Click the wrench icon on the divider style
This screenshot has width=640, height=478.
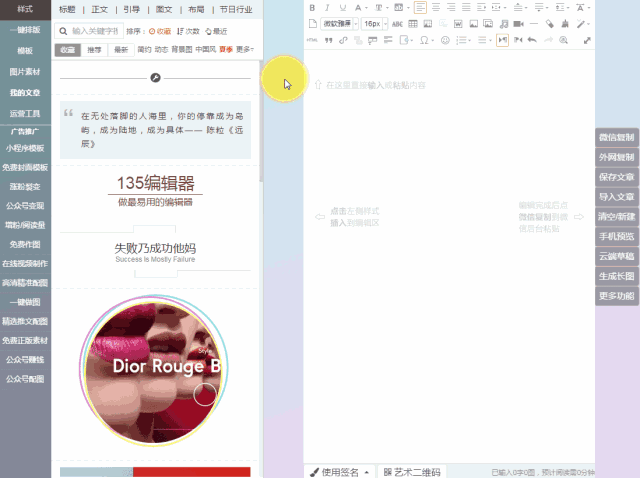point(155,78)
